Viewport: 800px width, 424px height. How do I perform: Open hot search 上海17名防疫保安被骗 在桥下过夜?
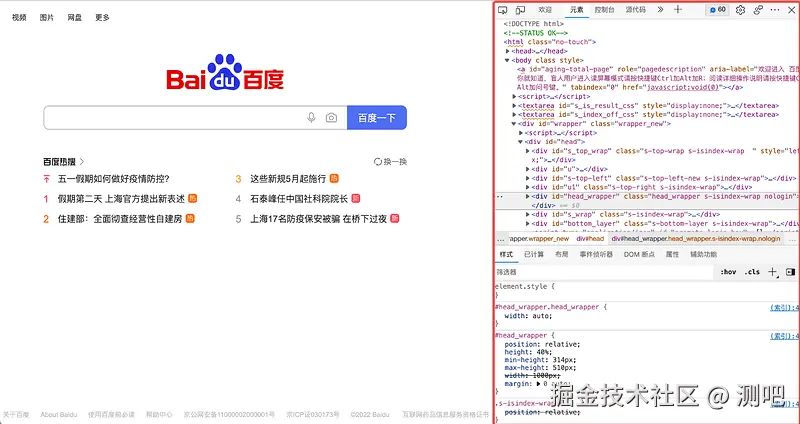318,219
